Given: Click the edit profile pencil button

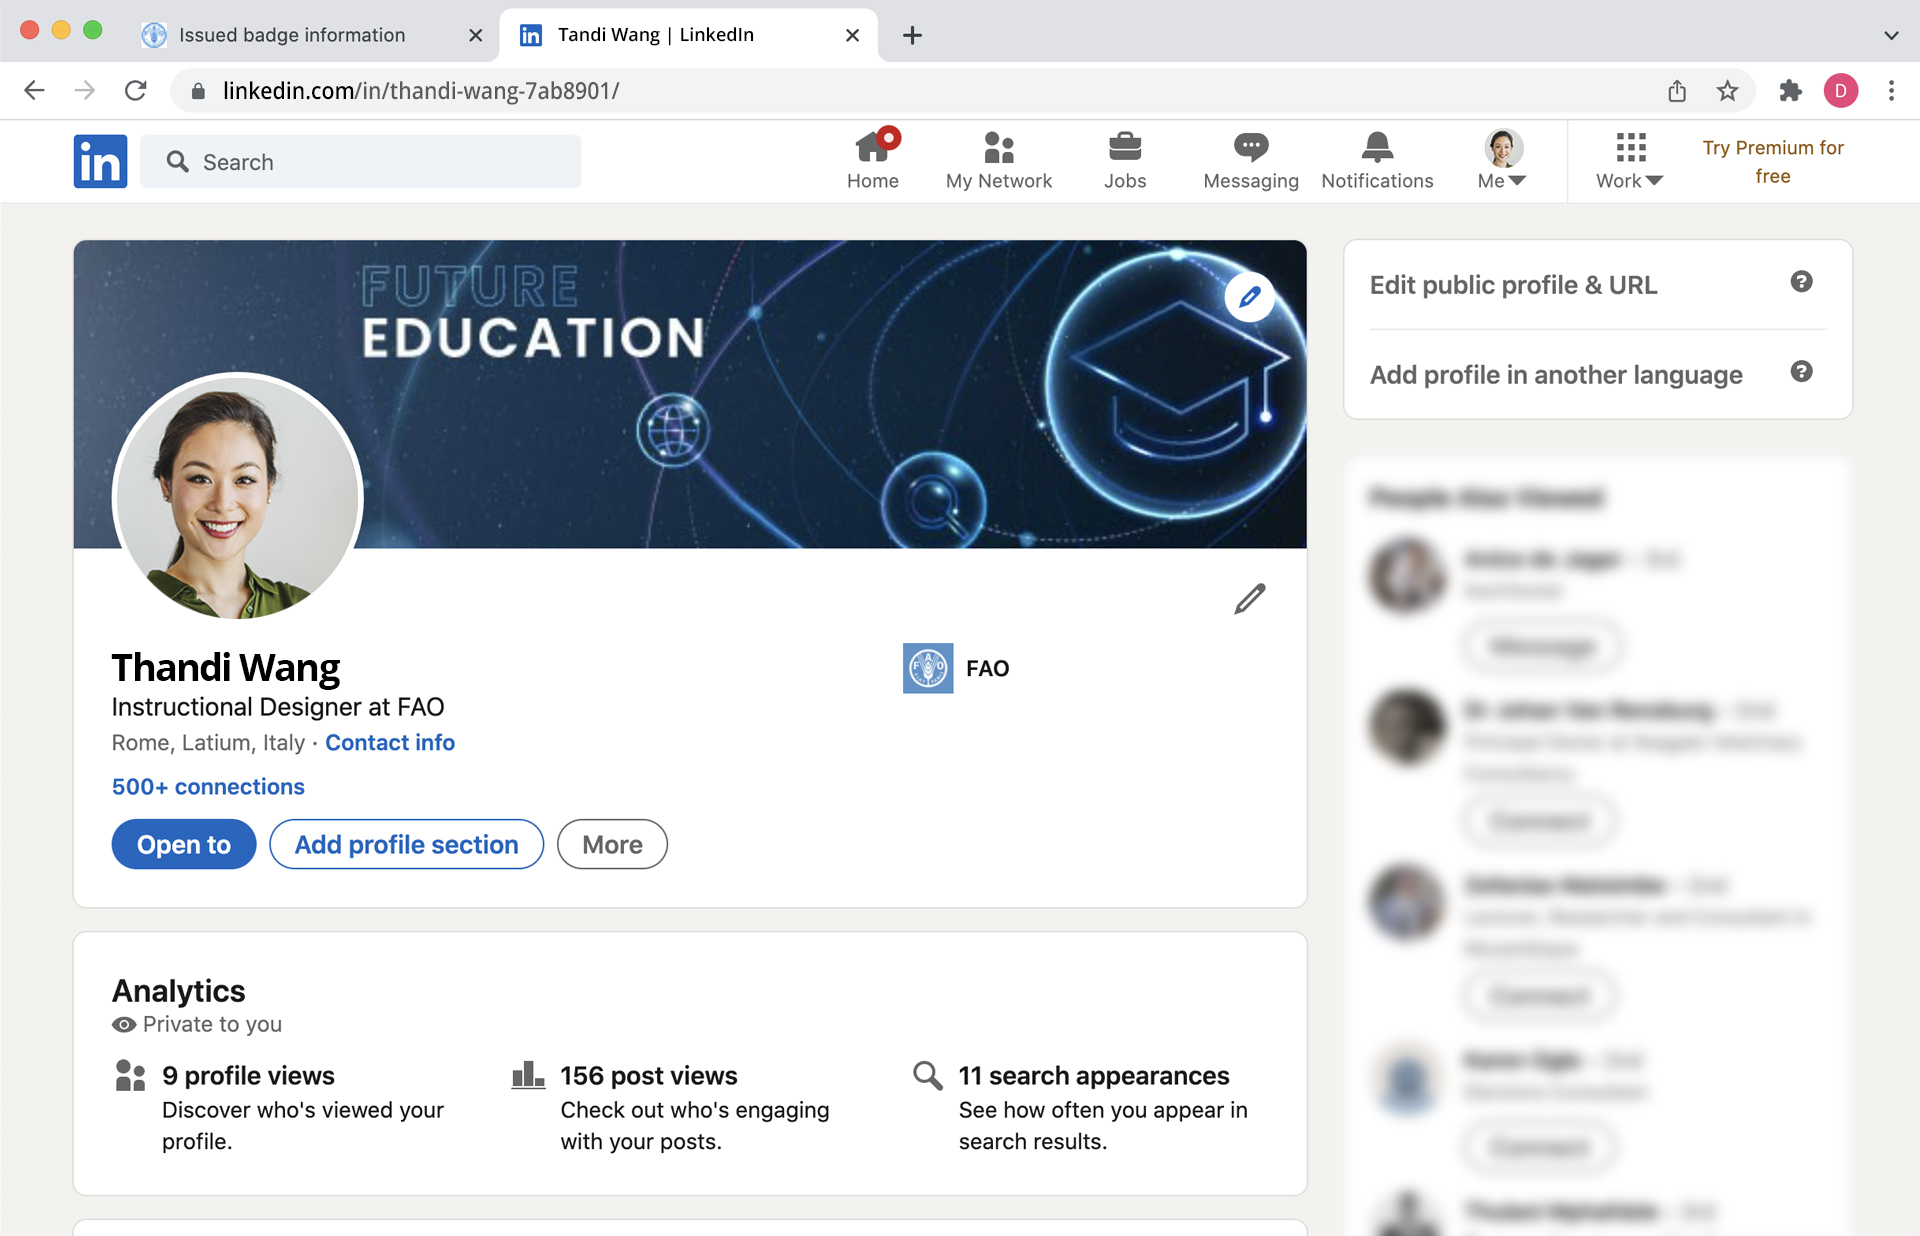Looking at the screenshot, I should tap(1248, 598).
